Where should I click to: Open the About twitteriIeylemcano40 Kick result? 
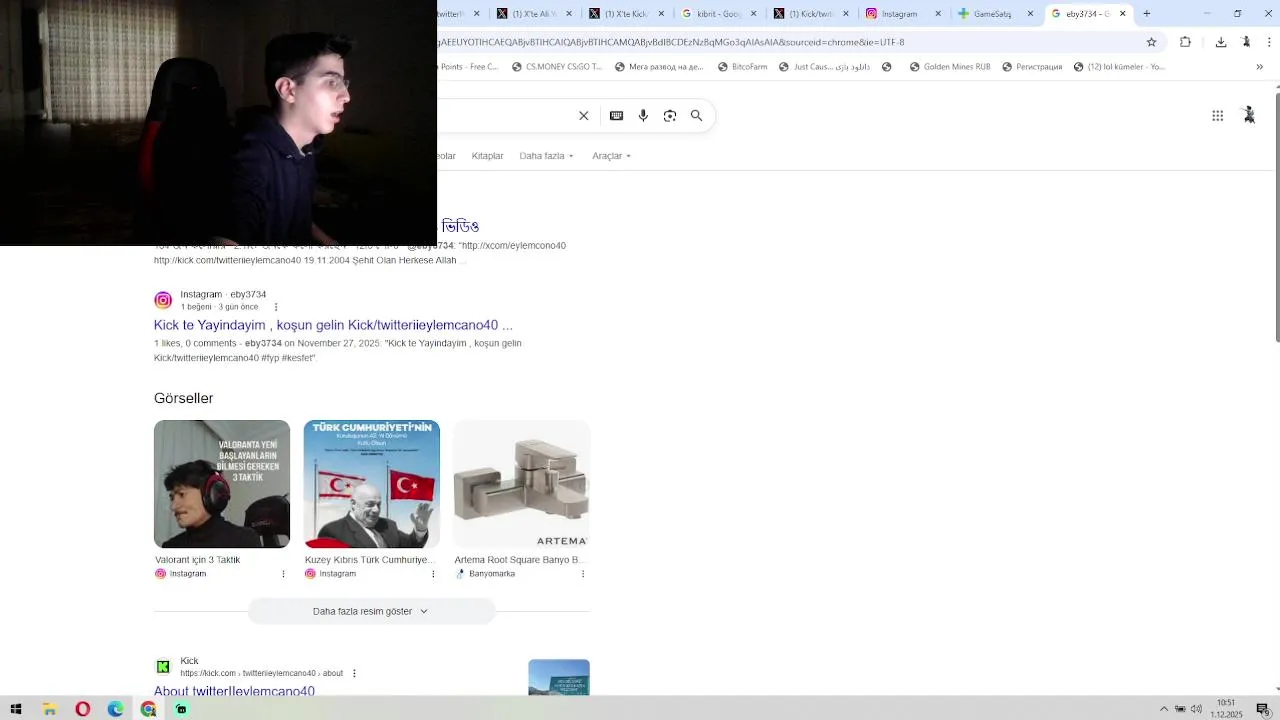click(234, 690)
